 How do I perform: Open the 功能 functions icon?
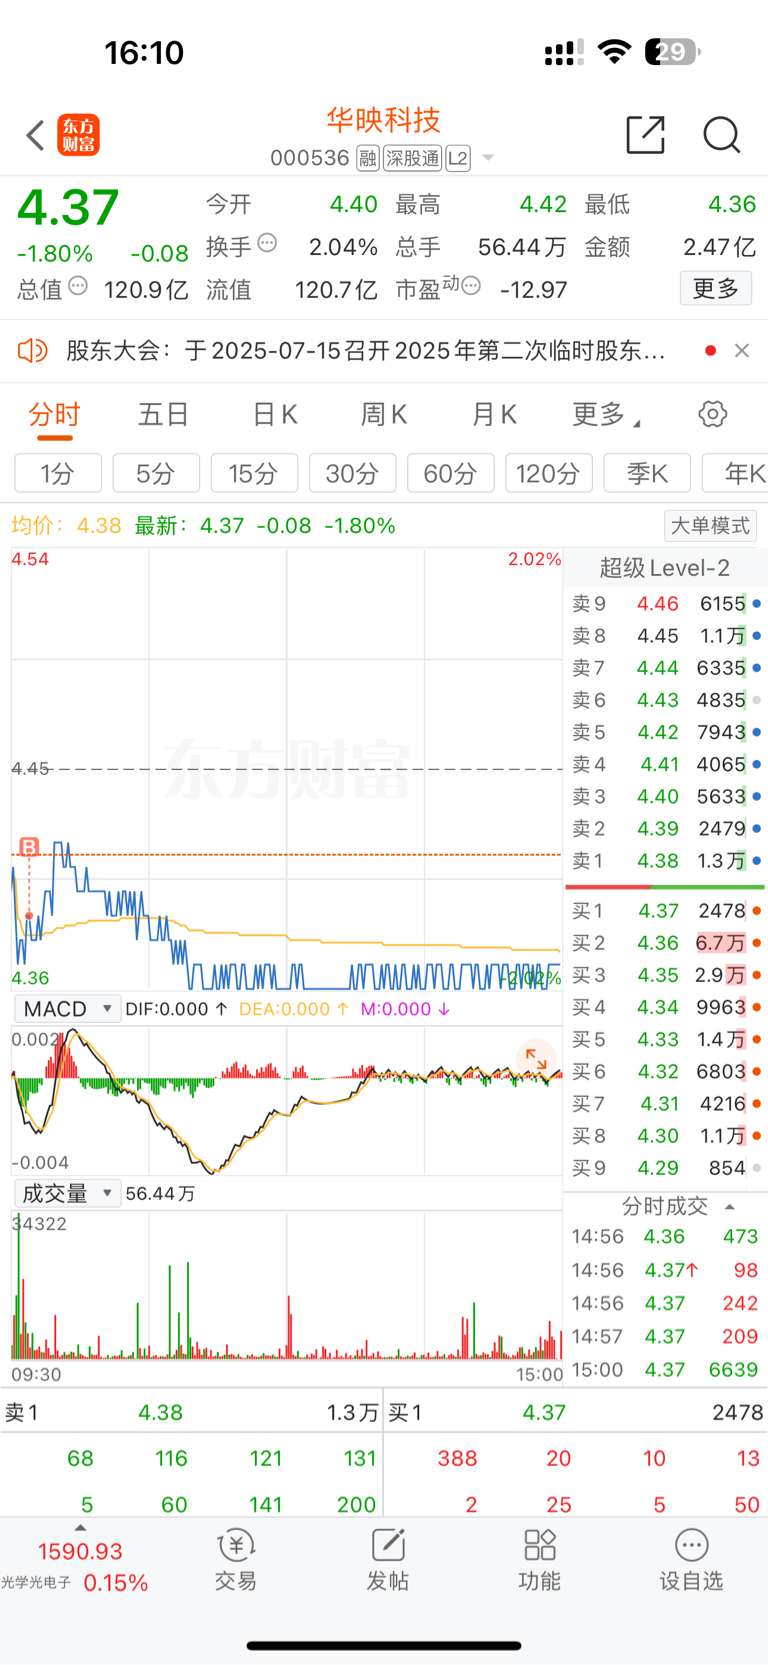click(540, 1560)
